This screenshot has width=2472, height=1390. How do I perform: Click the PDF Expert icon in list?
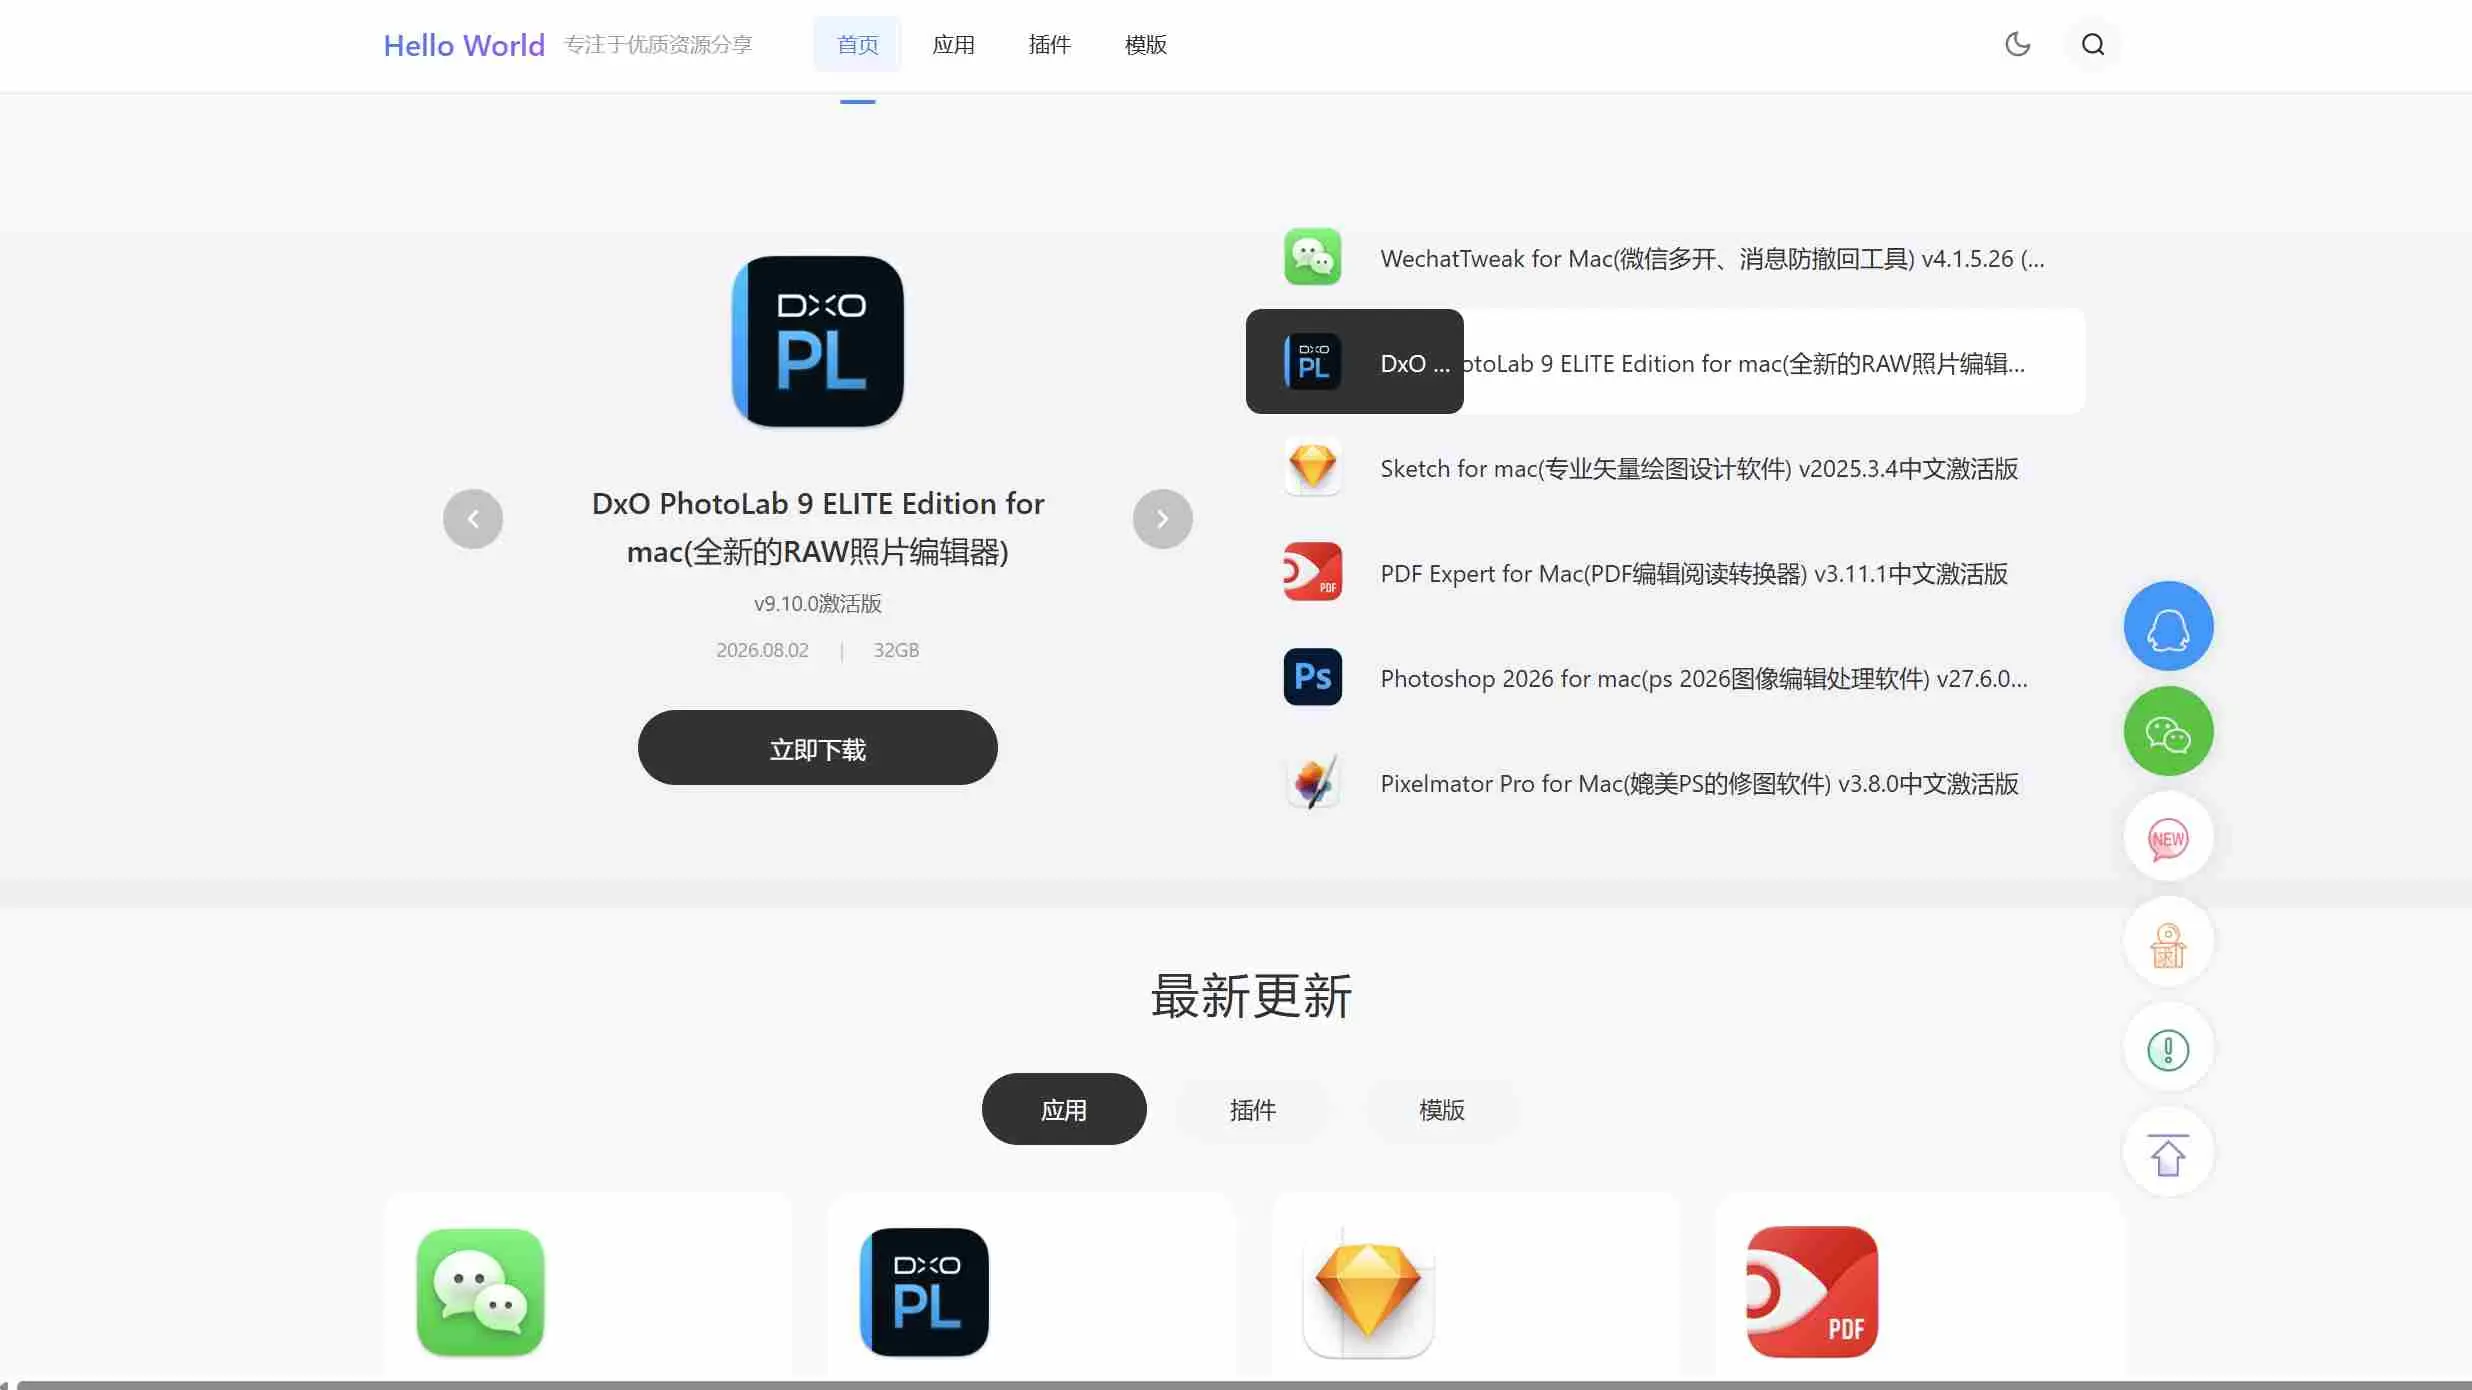[x=1313, y=572]
